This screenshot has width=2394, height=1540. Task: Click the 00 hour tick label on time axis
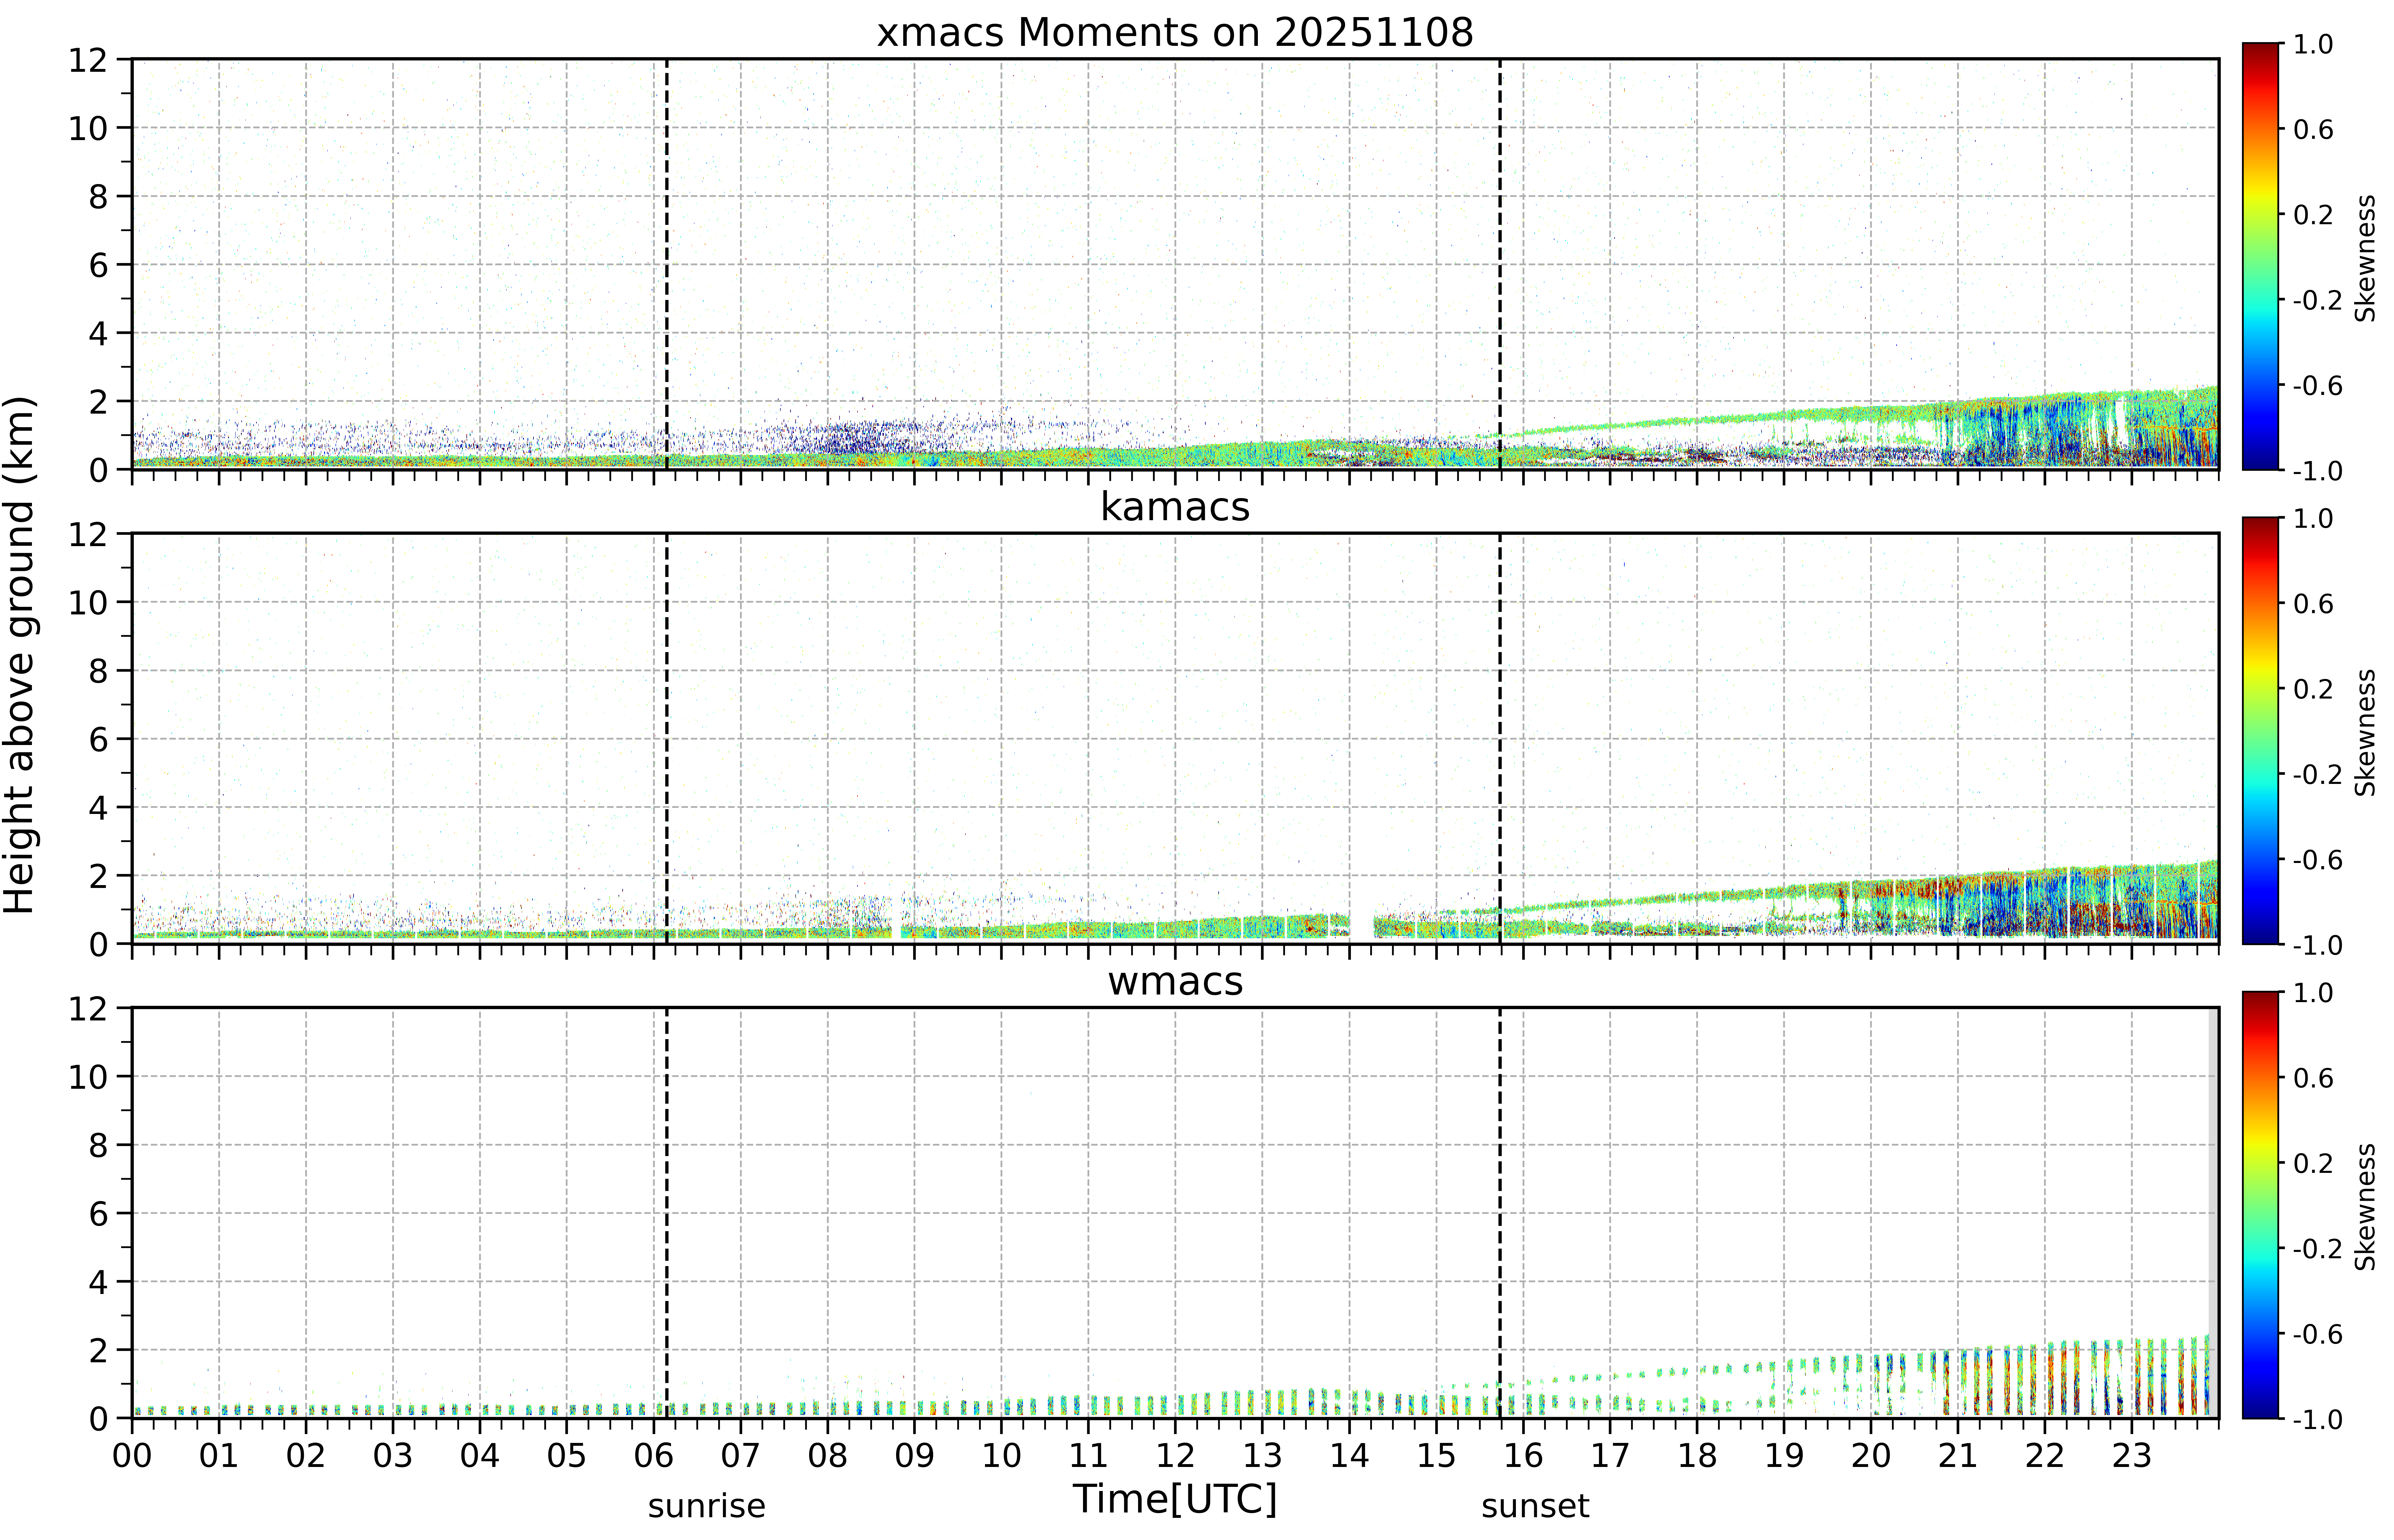click(x=132, y=1455)
